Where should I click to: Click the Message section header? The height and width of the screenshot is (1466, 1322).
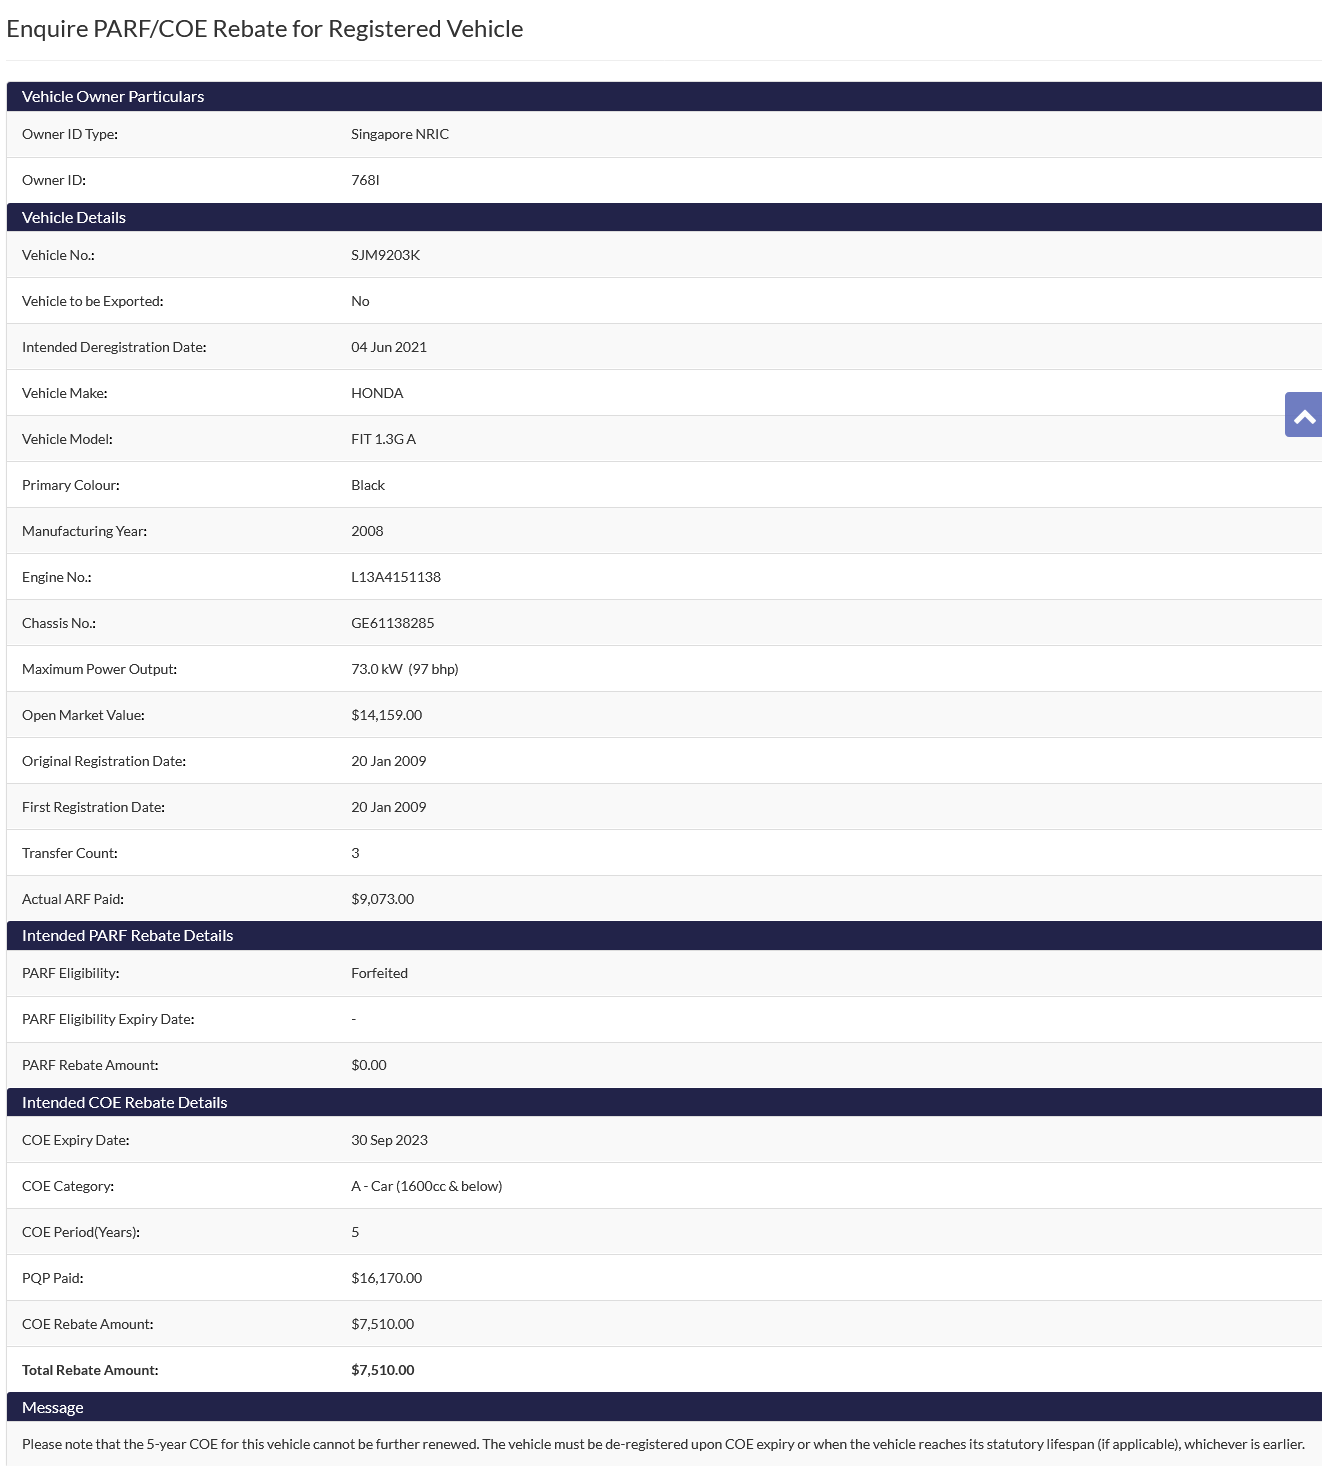pos(53,1408)
